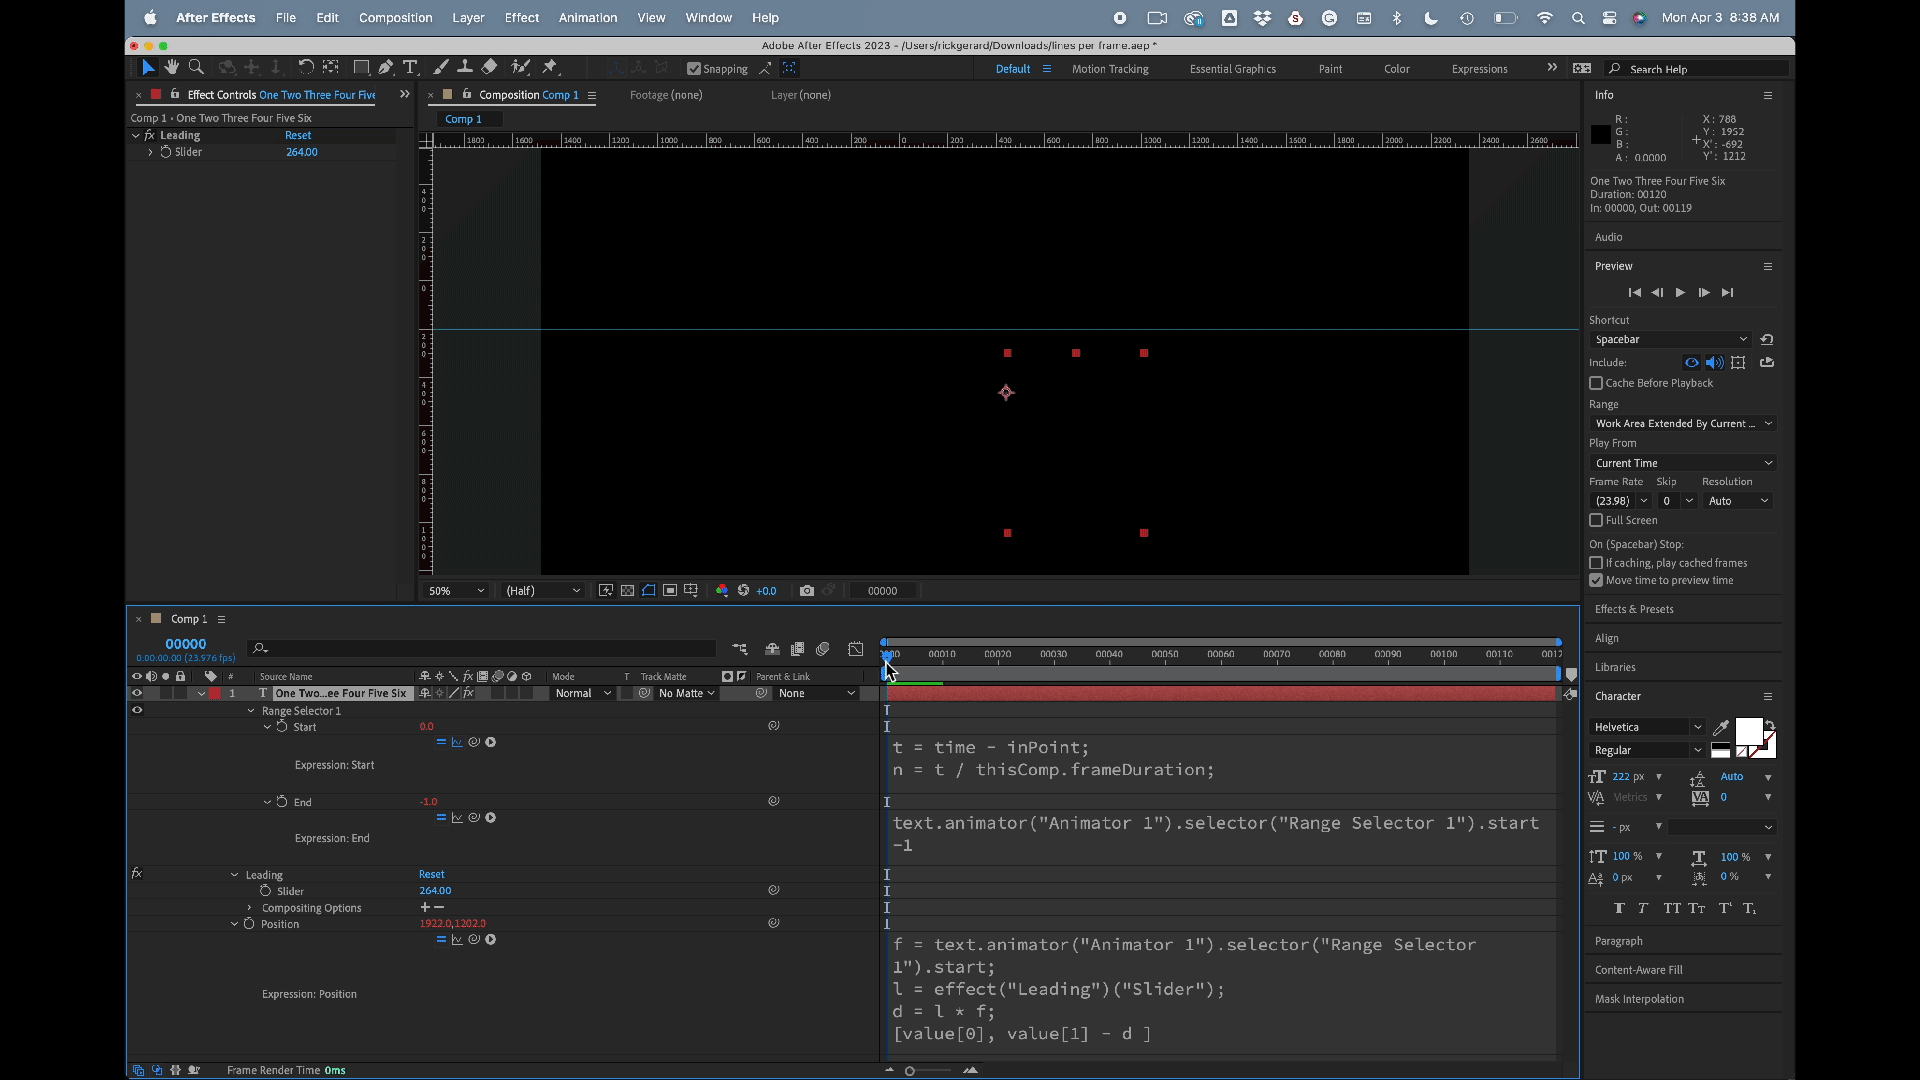1920x1080 pixels.
Task: Collapse the Range Selector 1 property group
Action: point(251,711)
